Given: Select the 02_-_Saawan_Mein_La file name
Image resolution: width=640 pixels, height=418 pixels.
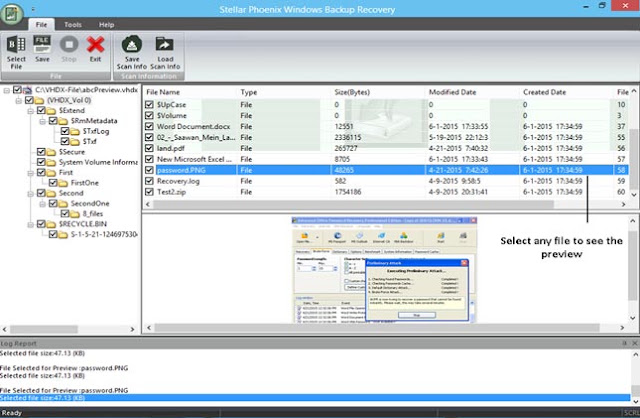Looking at the screenshot, I should 196,138.
